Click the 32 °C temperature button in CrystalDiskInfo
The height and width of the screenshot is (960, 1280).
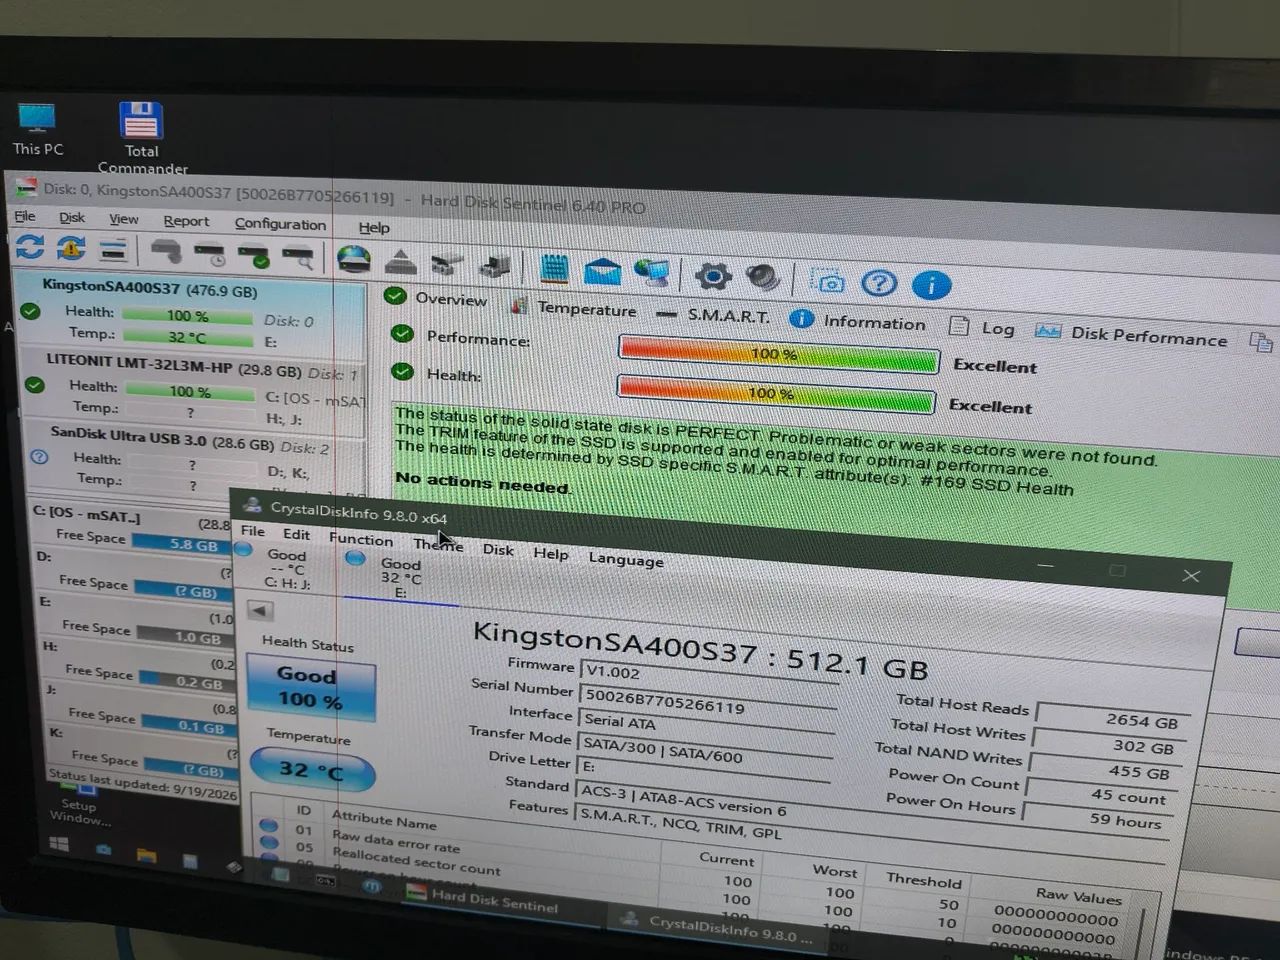[311, 770]
